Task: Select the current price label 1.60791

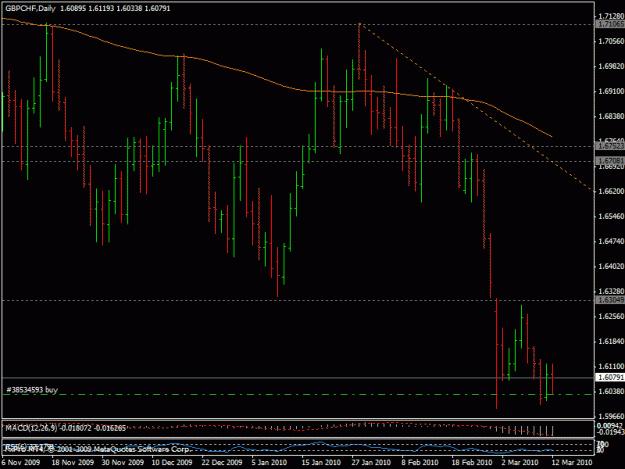Action: click(x=610, y=377)
